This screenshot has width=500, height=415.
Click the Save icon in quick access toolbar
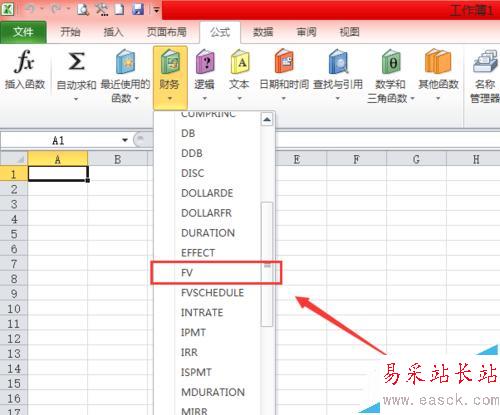point(138,9)
